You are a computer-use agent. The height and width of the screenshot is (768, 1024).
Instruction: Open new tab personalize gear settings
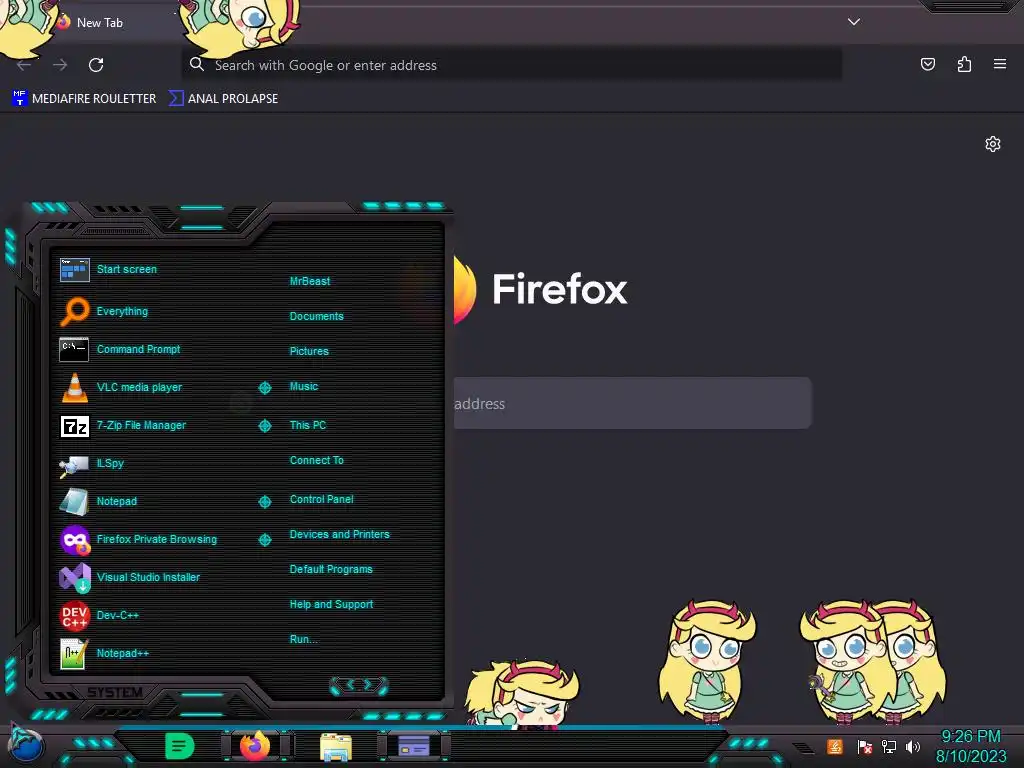(993, 144)
